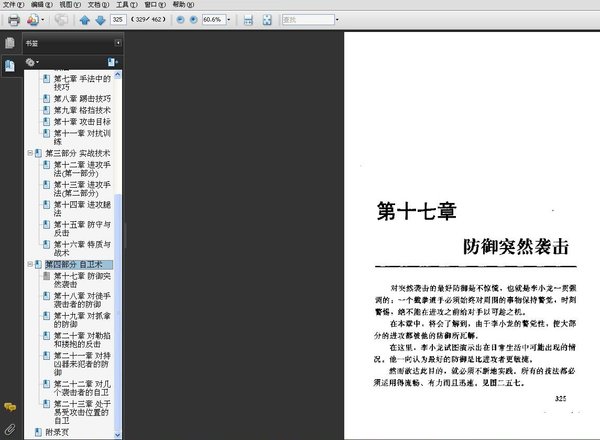Open bookmark 第八章 踢击技巧

82,99
